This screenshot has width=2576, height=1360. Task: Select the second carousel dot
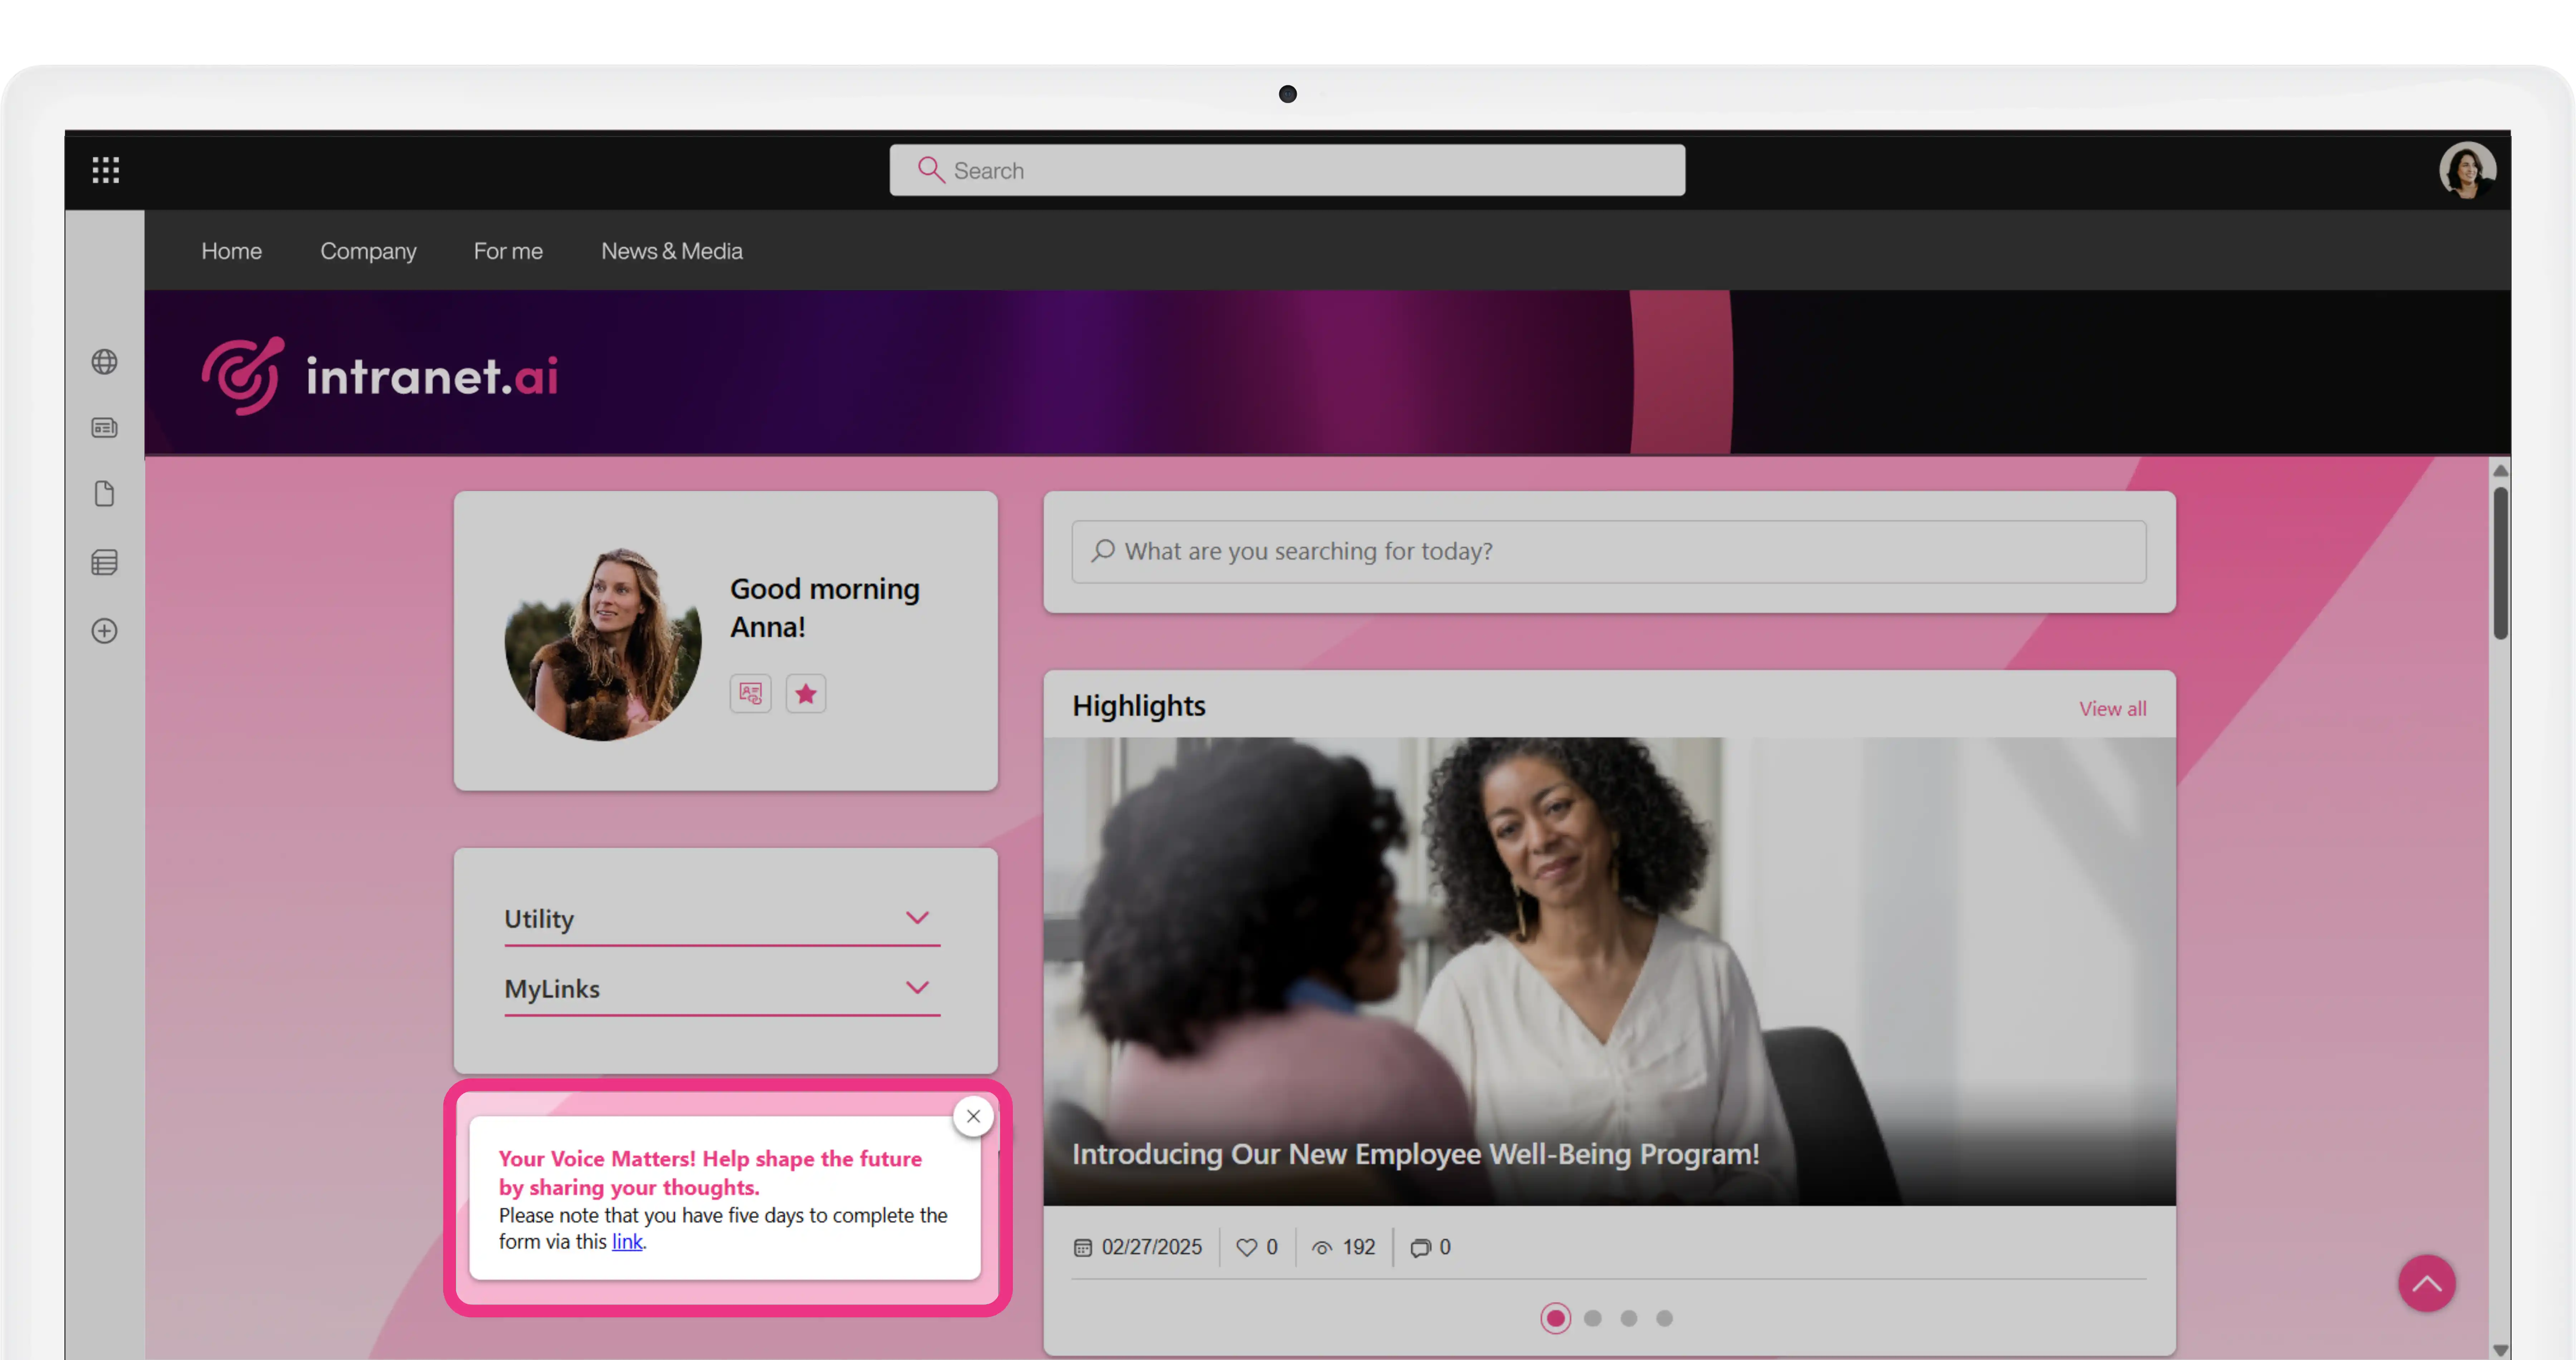1593,1318
